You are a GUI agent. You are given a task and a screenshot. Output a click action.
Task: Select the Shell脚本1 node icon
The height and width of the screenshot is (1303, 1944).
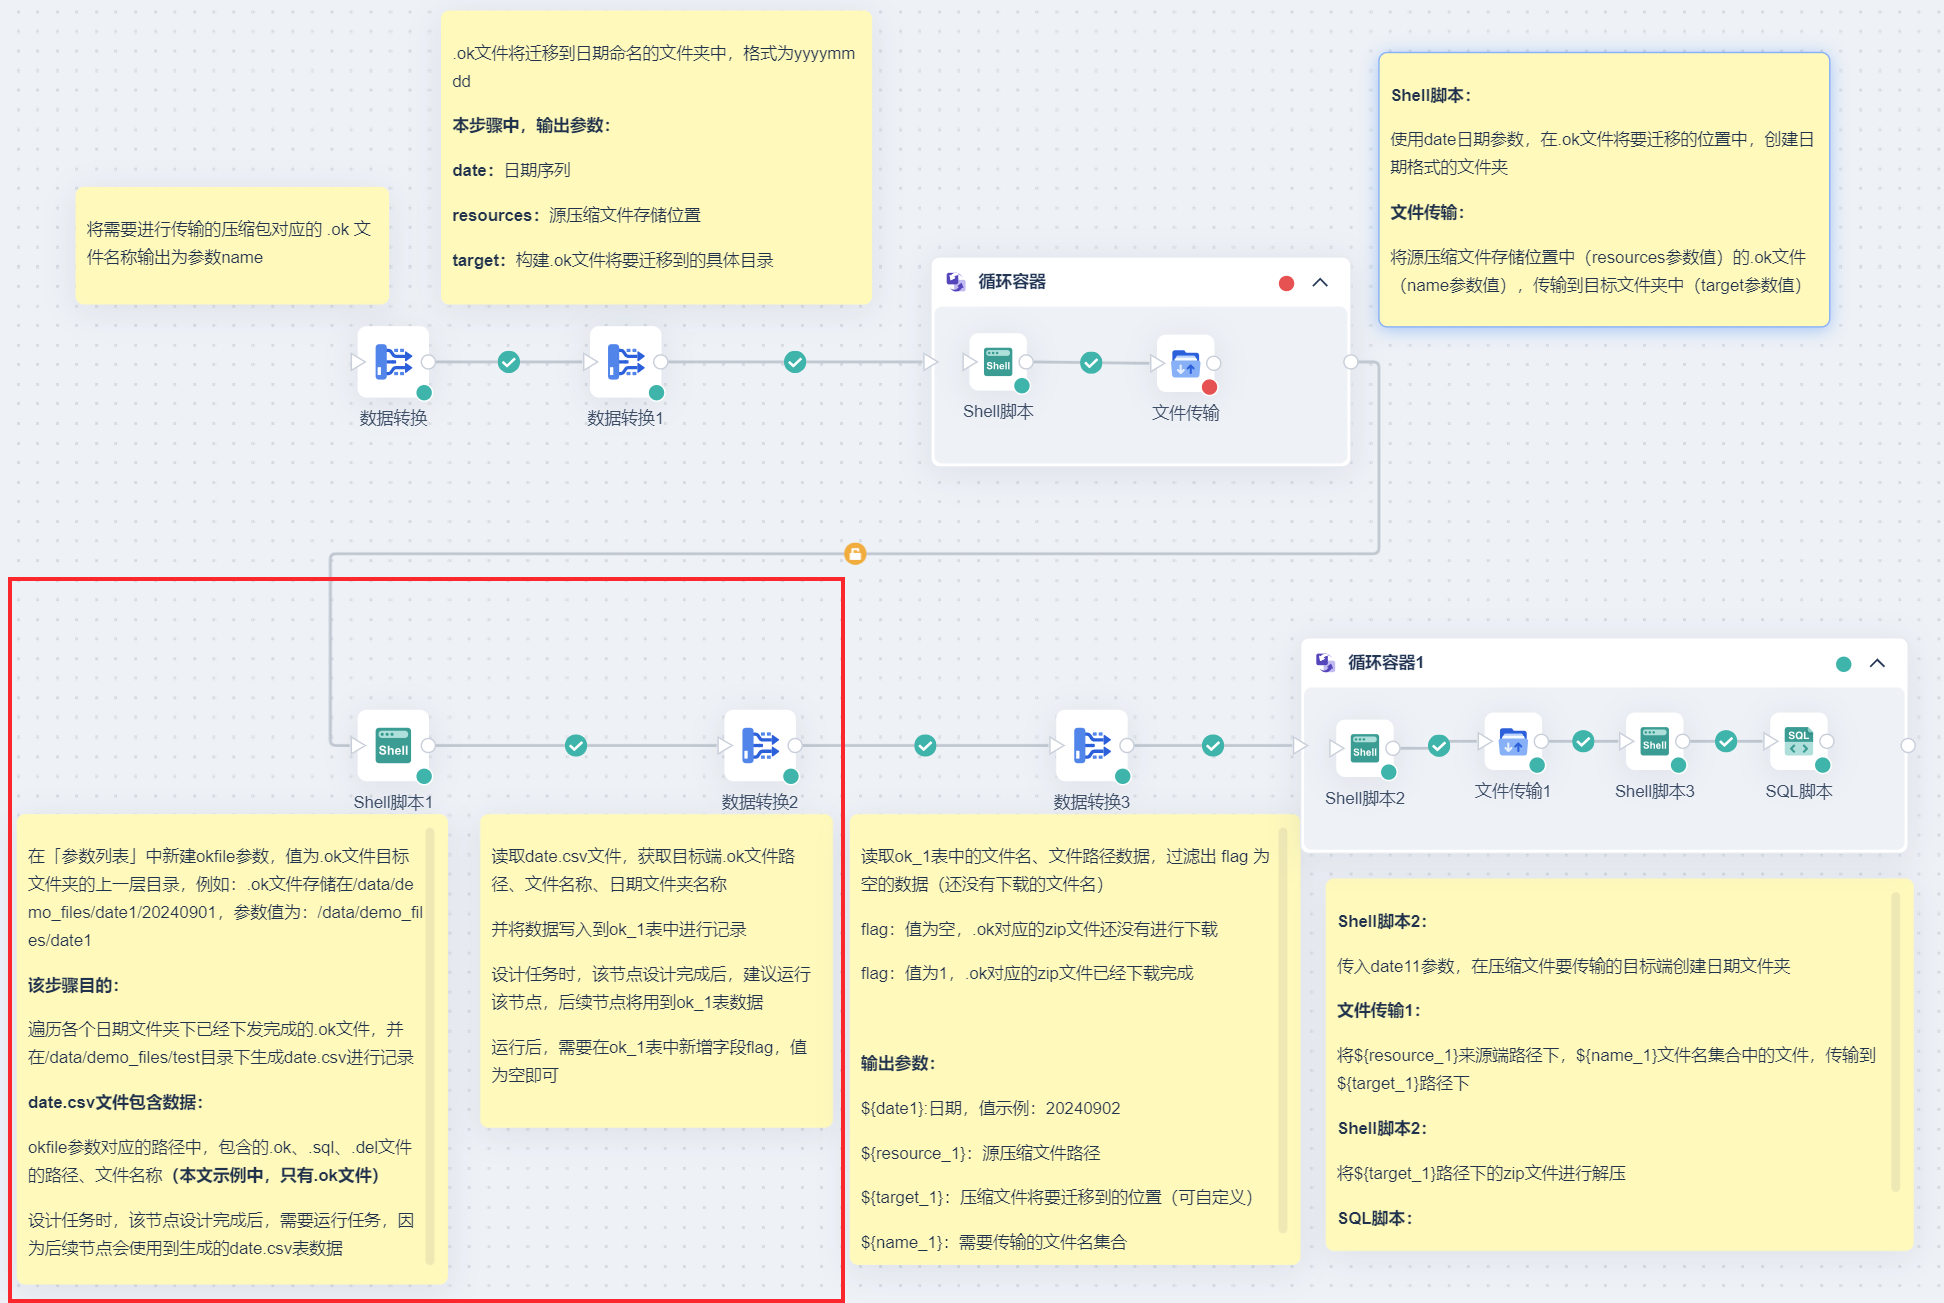pyautogui.click(x=393, y=745)
